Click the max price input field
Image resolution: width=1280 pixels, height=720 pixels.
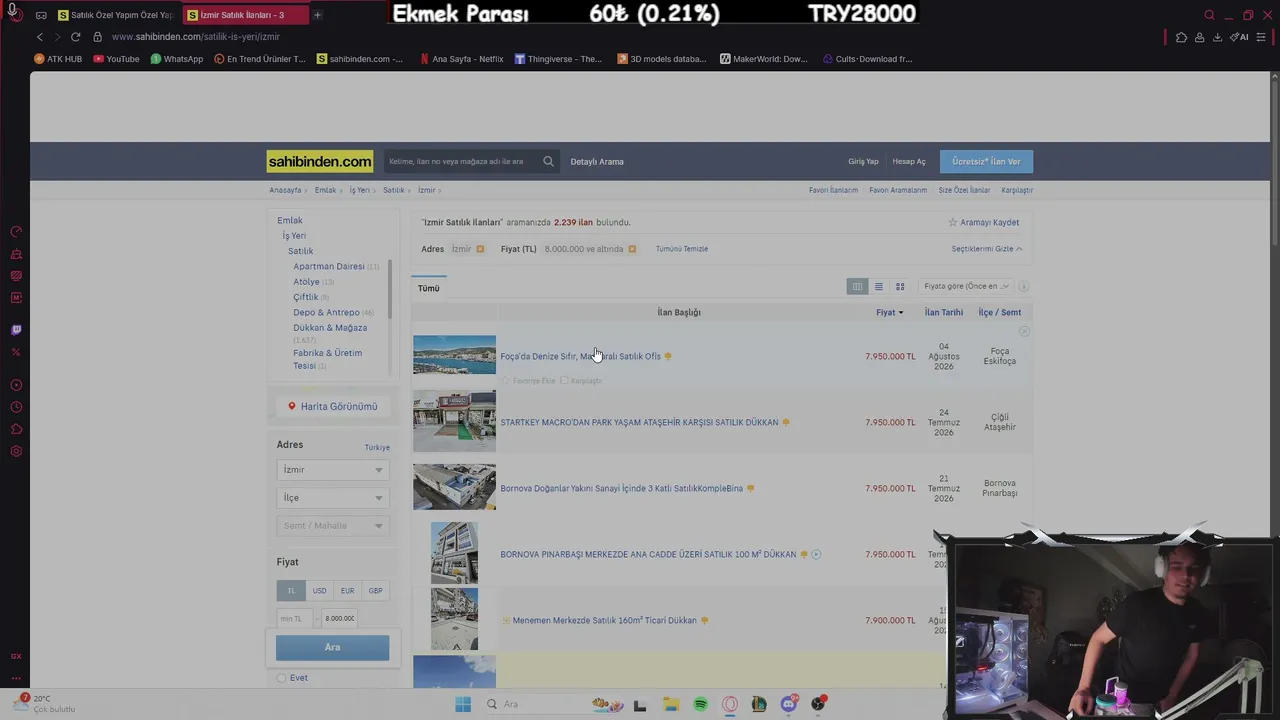point(340,619)
